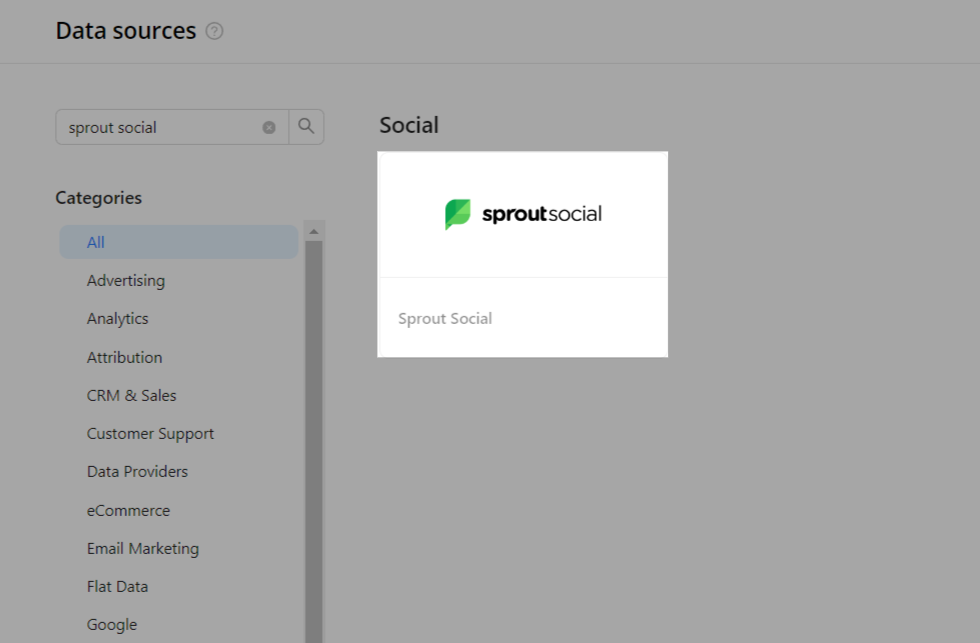Select the All category

179,242
